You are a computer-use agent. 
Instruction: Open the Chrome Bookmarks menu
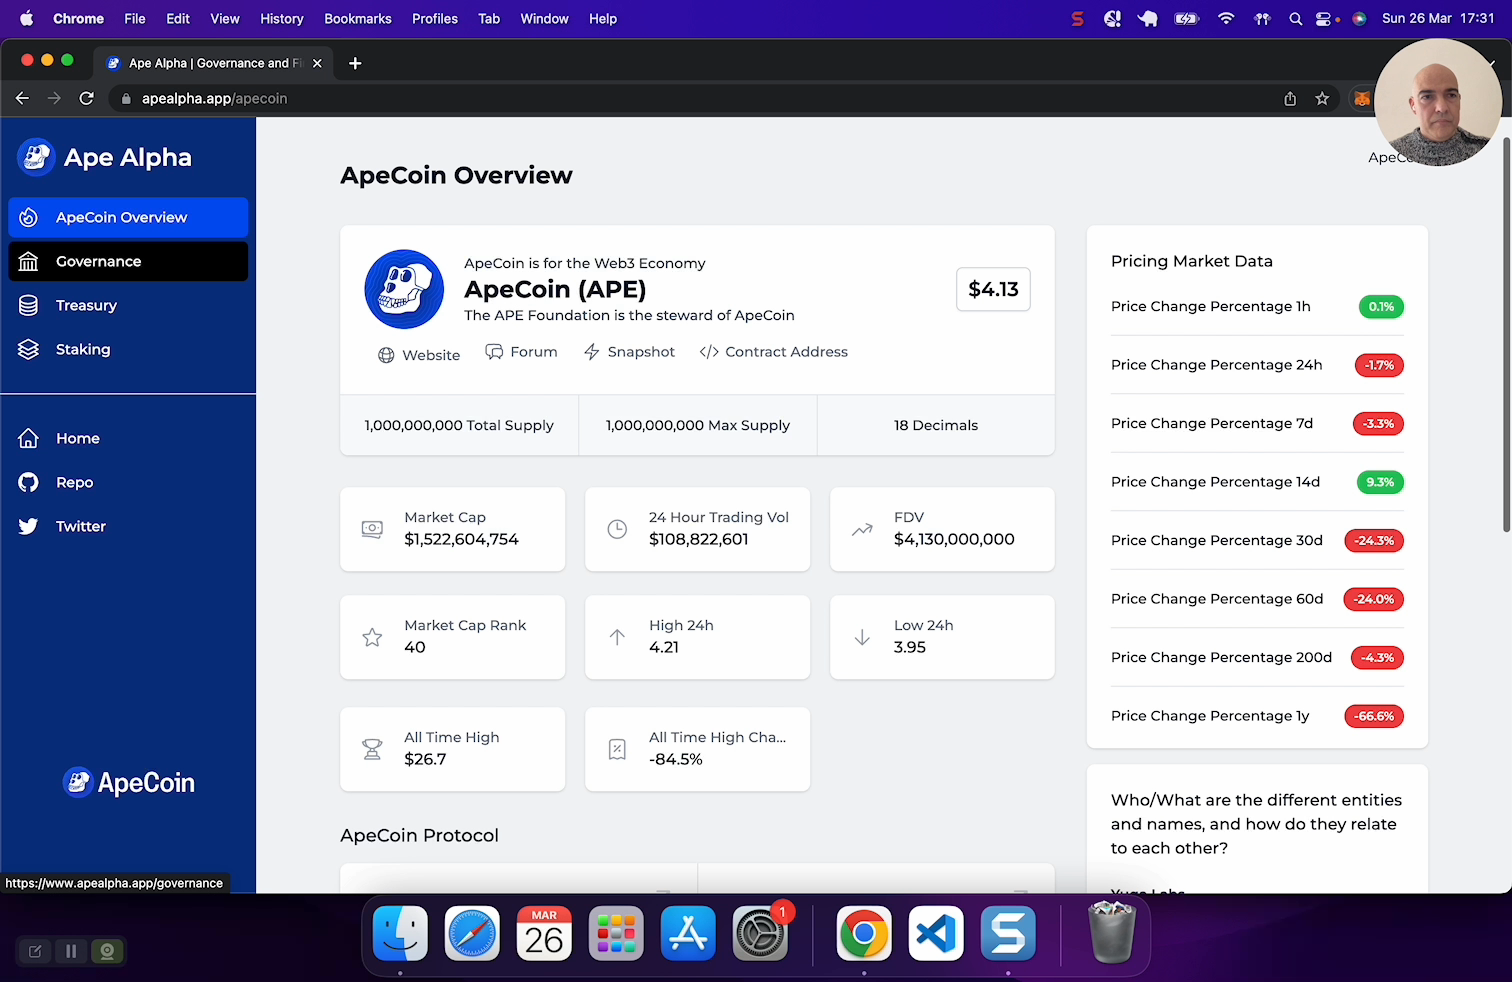coord(358,18)
